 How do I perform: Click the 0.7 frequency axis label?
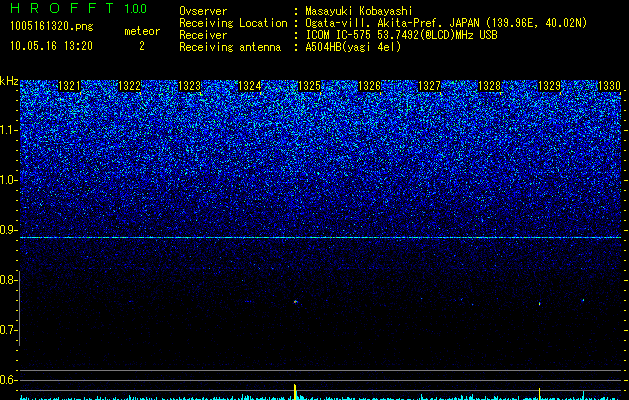click(9, 330)
